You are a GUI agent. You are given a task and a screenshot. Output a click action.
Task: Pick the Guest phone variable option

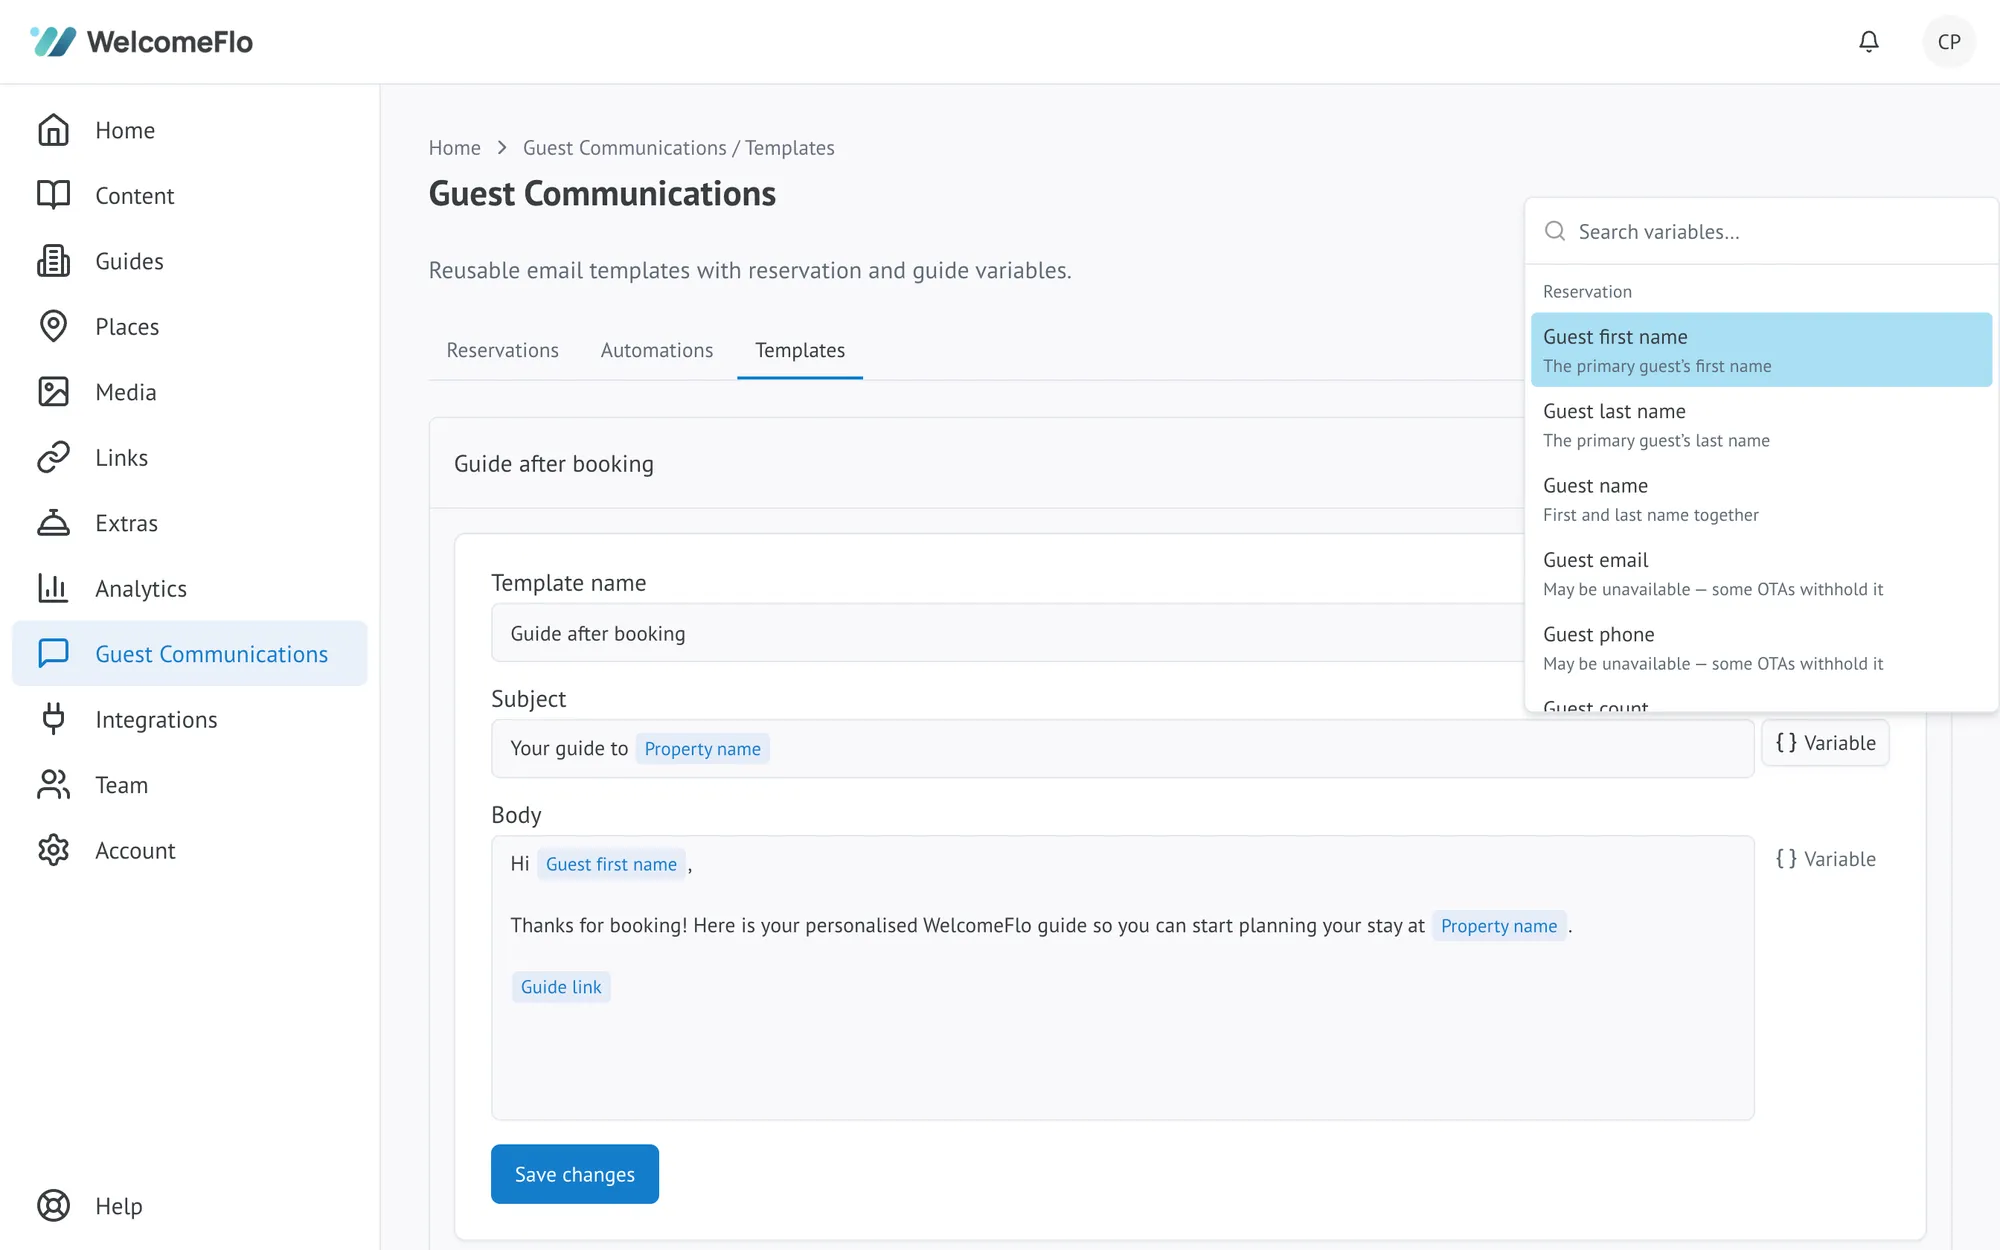click(1761, 648)
